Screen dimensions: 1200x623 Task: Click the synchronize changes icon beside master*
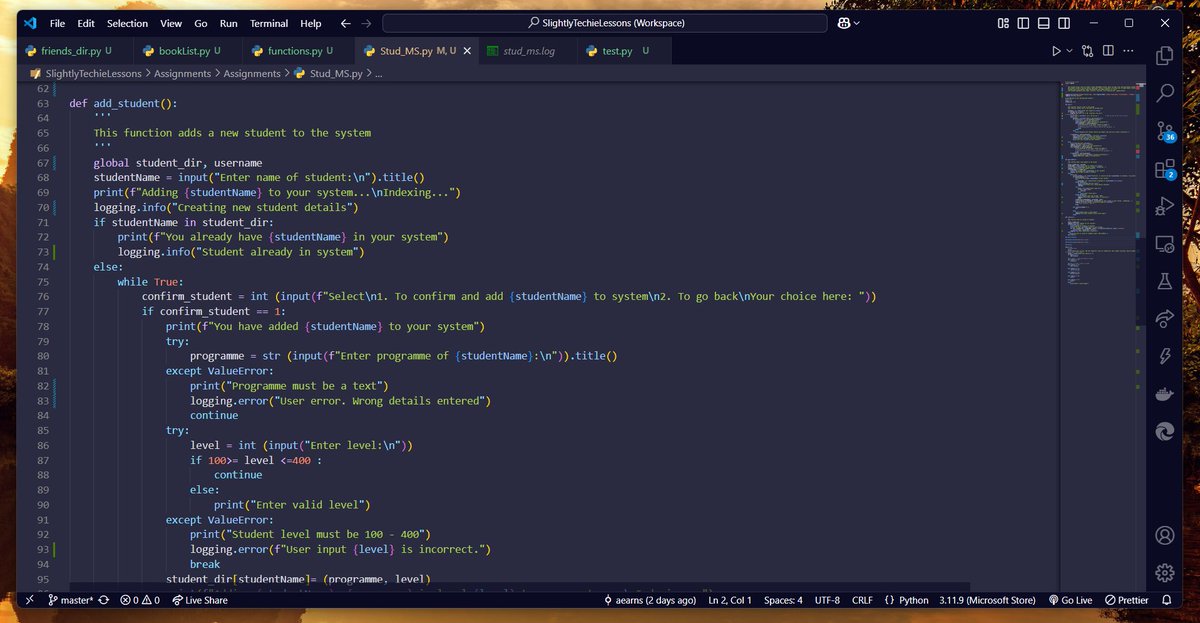click(x=103, y=600)
